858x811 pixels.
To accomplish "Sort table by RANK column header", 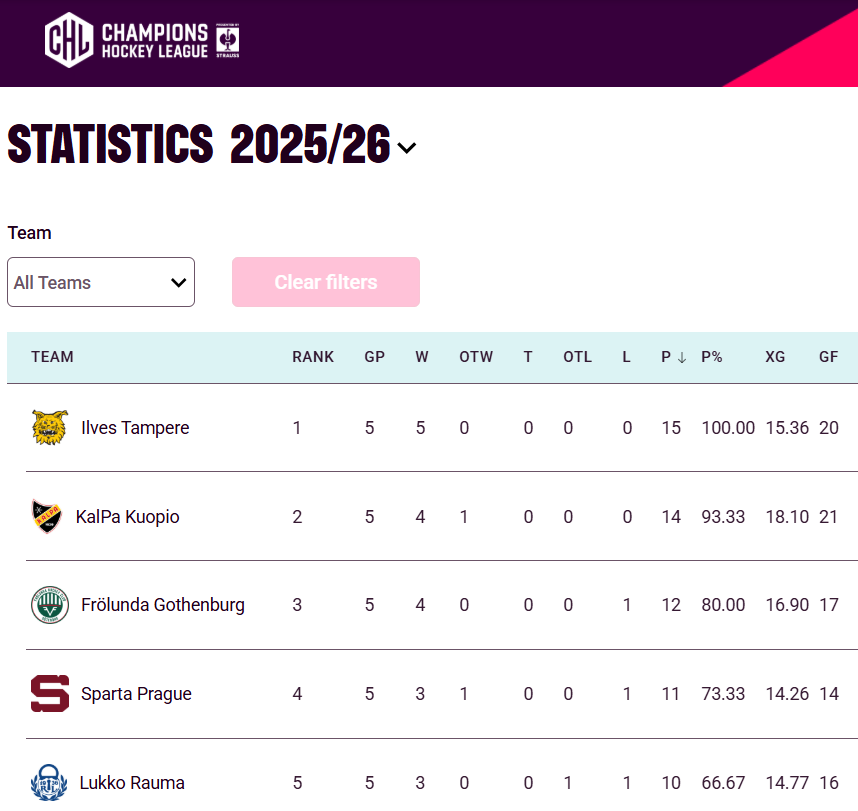I will (x=313, y=357).
